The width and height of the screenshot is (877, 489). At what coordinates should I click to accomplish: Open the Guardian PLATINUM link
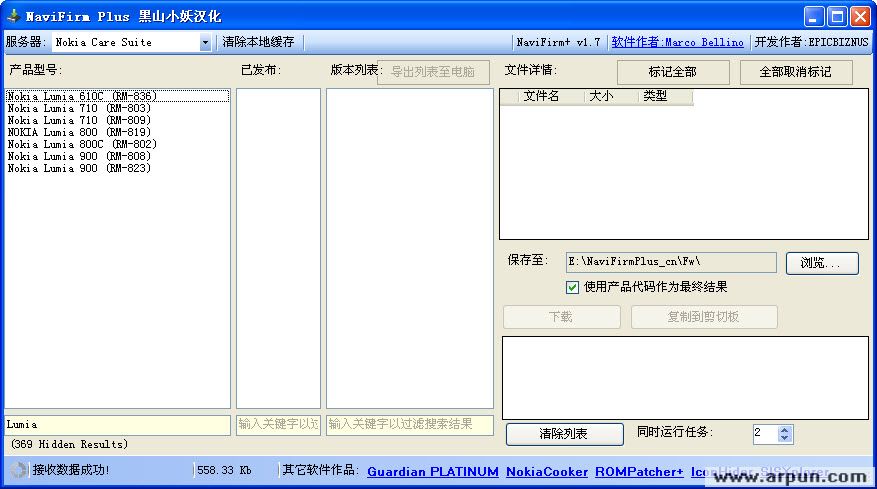(x=432, y=471)
